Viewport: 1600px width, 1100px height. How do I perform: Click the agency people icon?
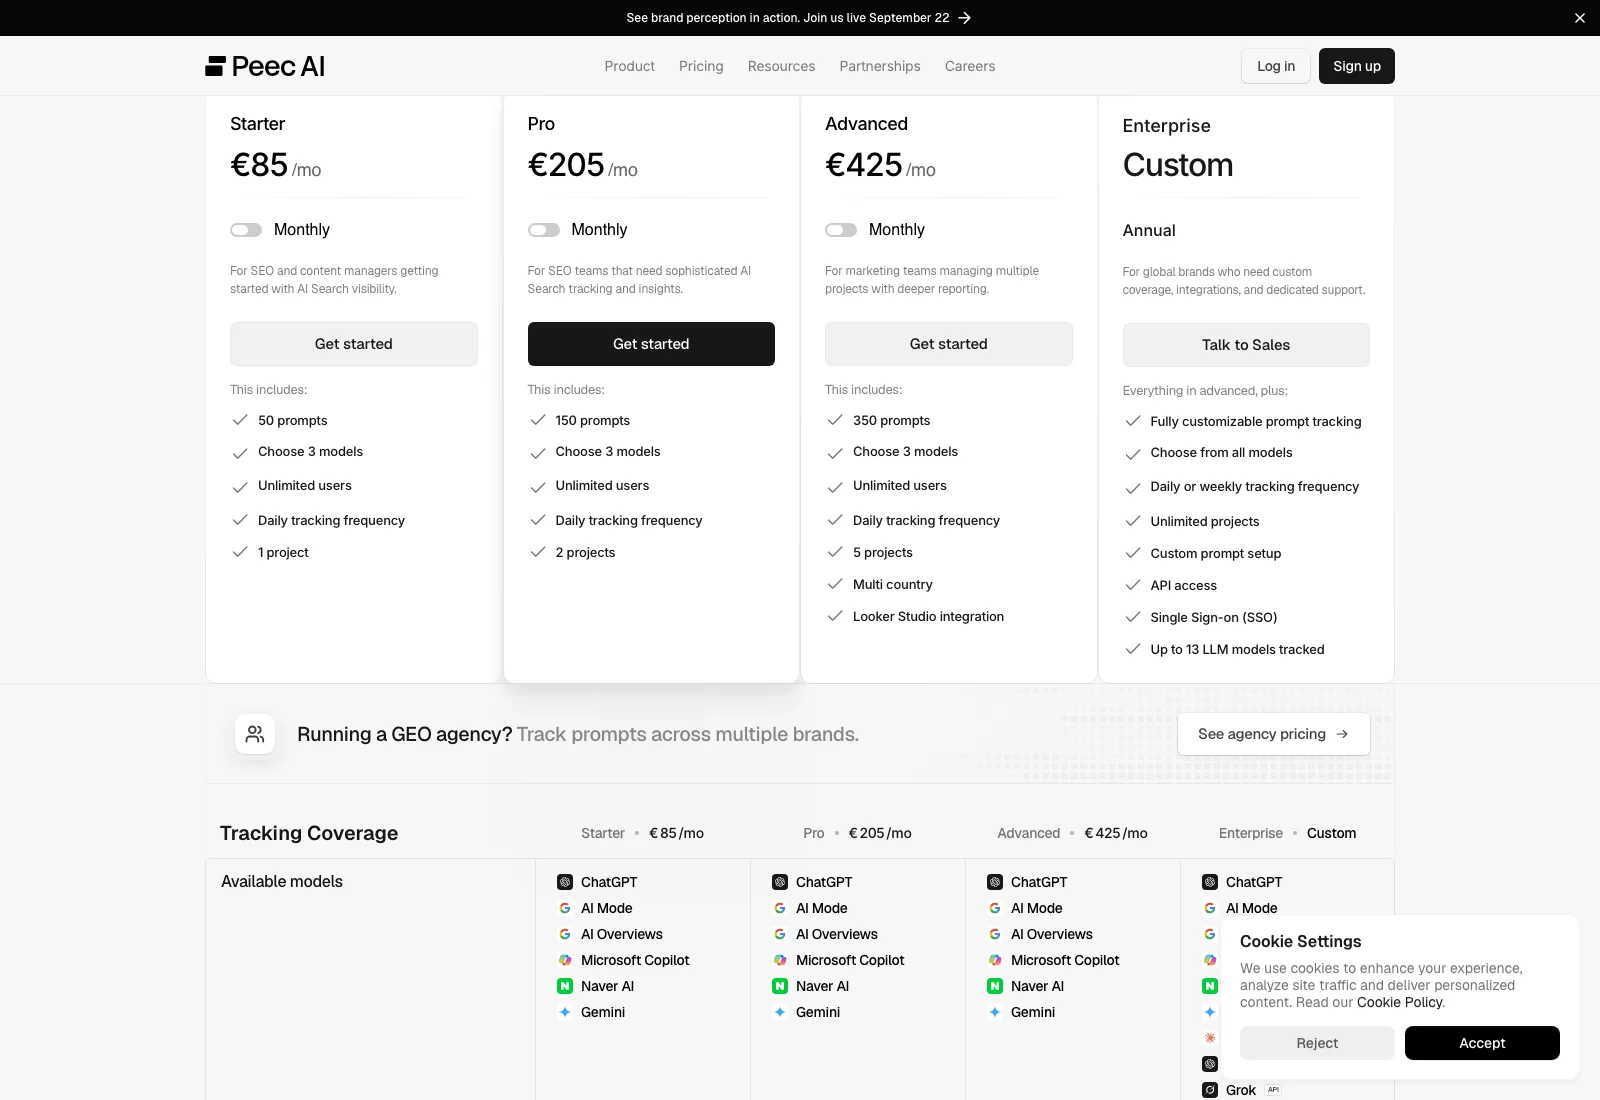coord(255,734)
